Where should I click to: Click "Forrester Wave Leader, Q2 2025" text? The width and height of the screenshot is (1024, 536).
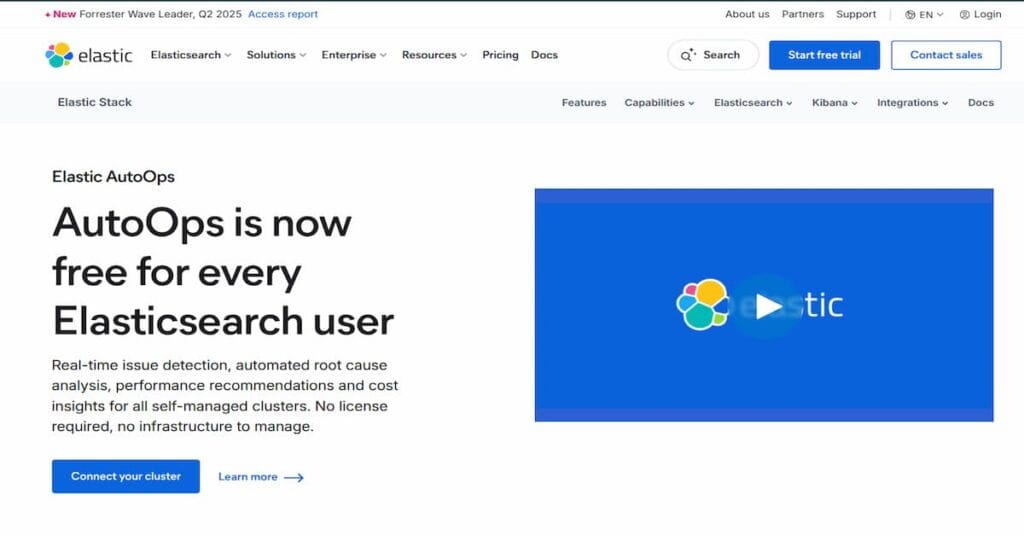[x=160, y=14]
